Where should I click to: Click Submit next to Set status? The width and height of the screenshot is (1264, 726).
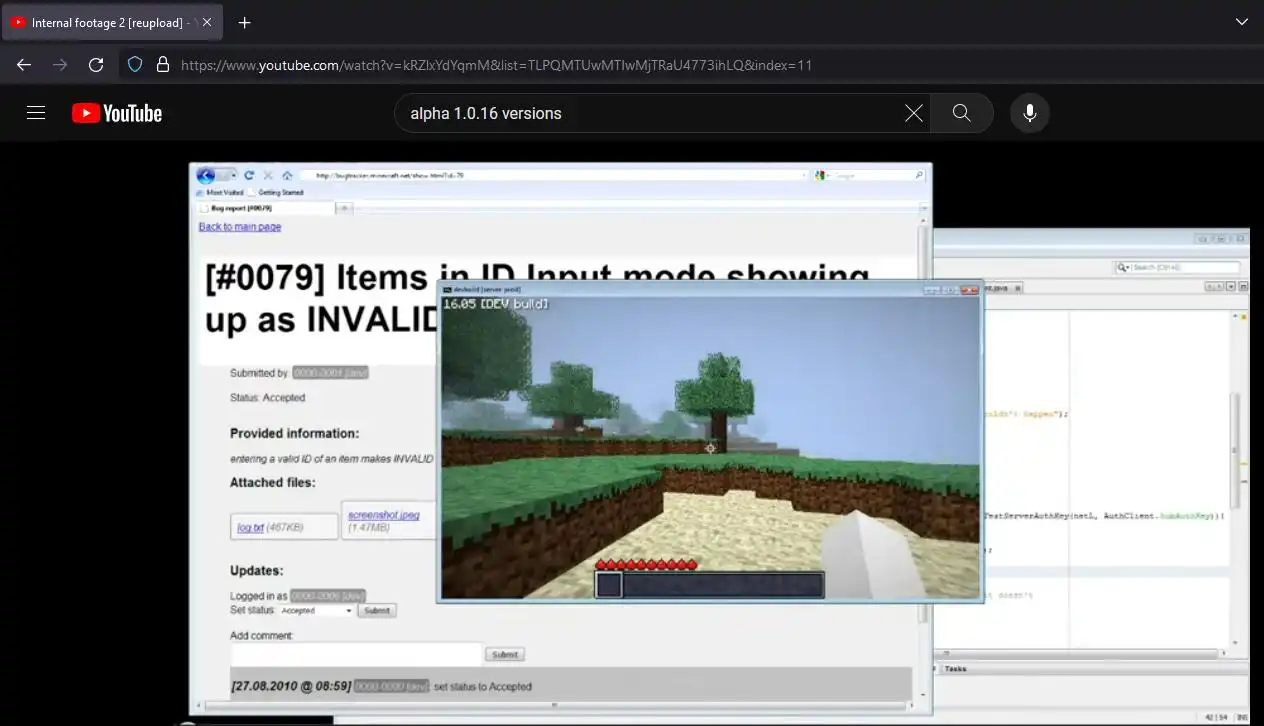(x=377, y=610)
